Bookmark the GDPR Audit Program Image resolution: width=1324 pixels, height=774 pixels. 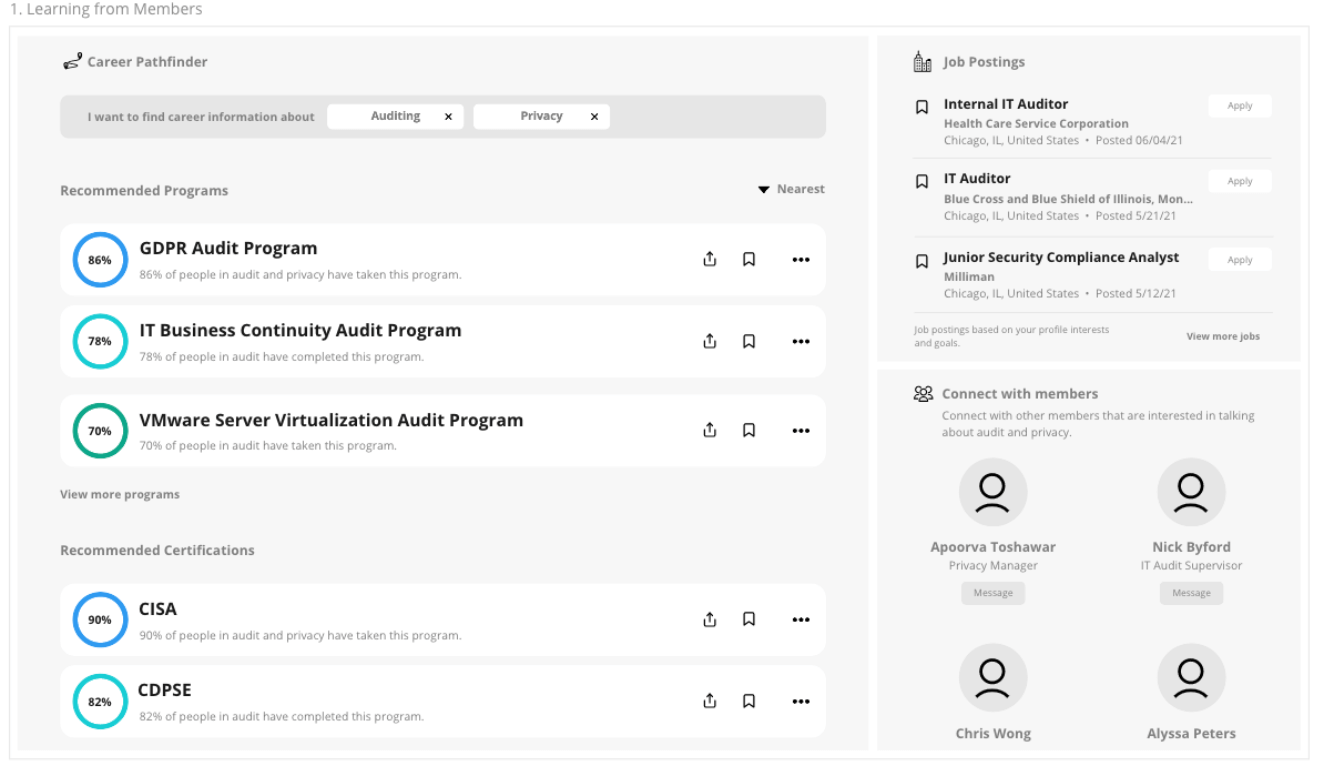click(x=748, y=260)
